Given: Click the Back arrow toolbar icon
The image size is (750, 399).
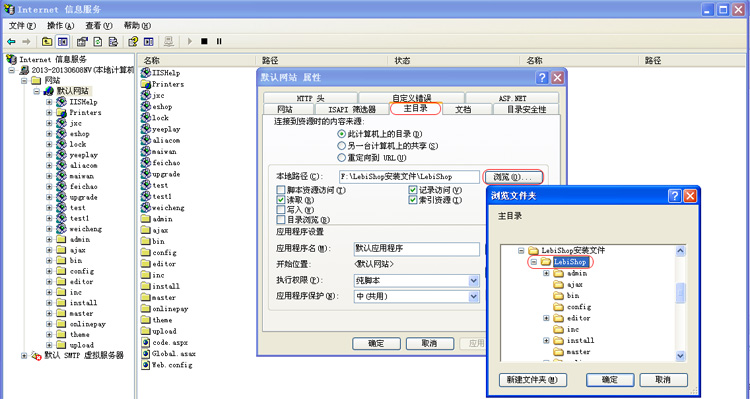Looking at the screenshot, I should [x=11, y=42].
